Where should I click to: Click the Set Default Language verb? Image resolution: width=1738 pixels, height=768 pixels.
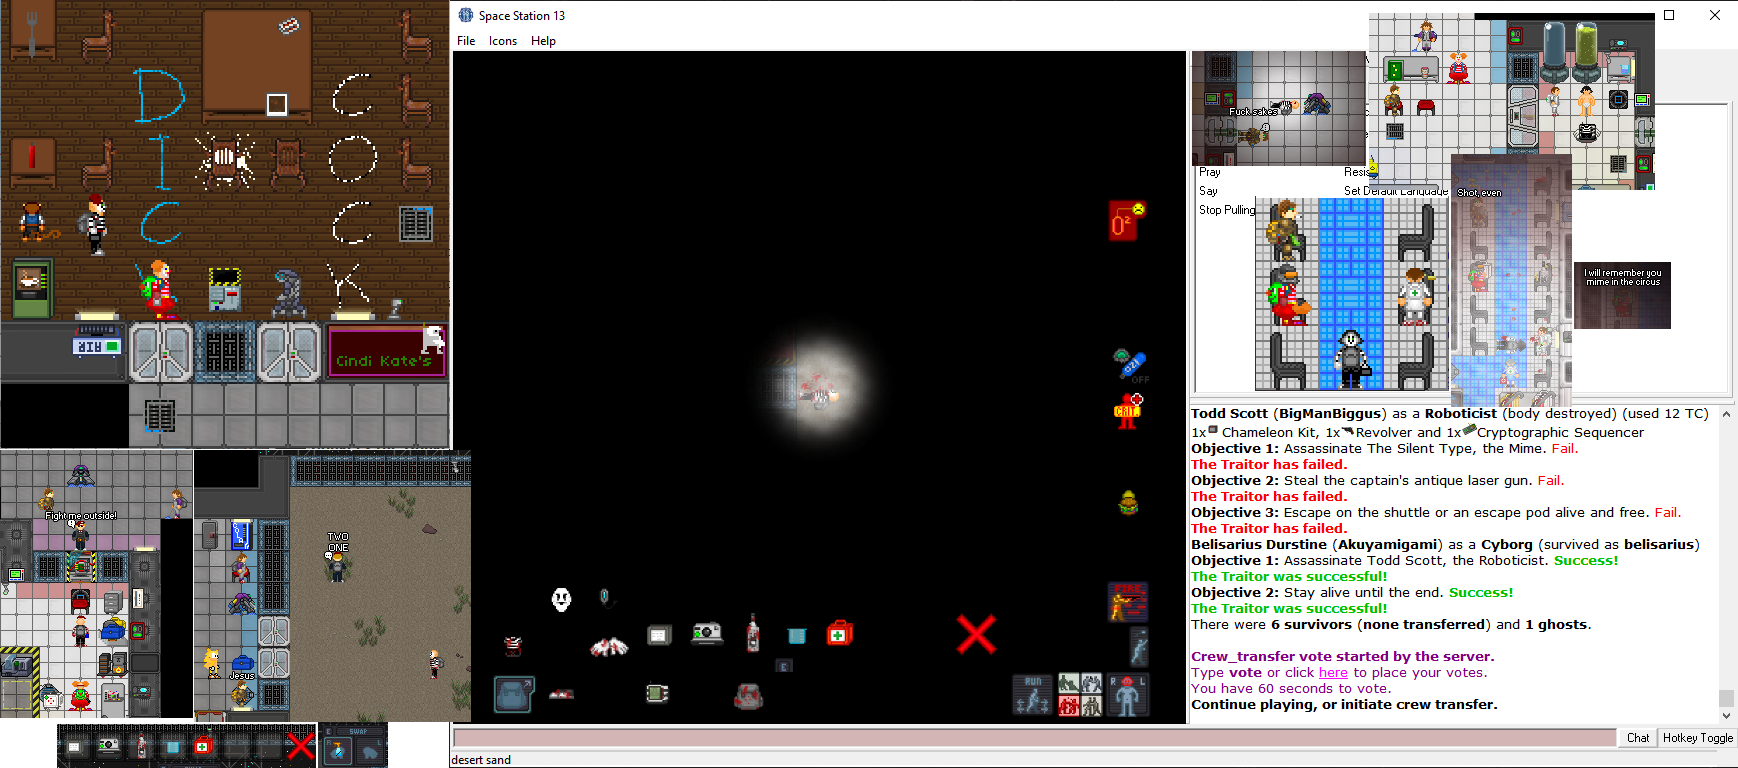pos(1395,191)
